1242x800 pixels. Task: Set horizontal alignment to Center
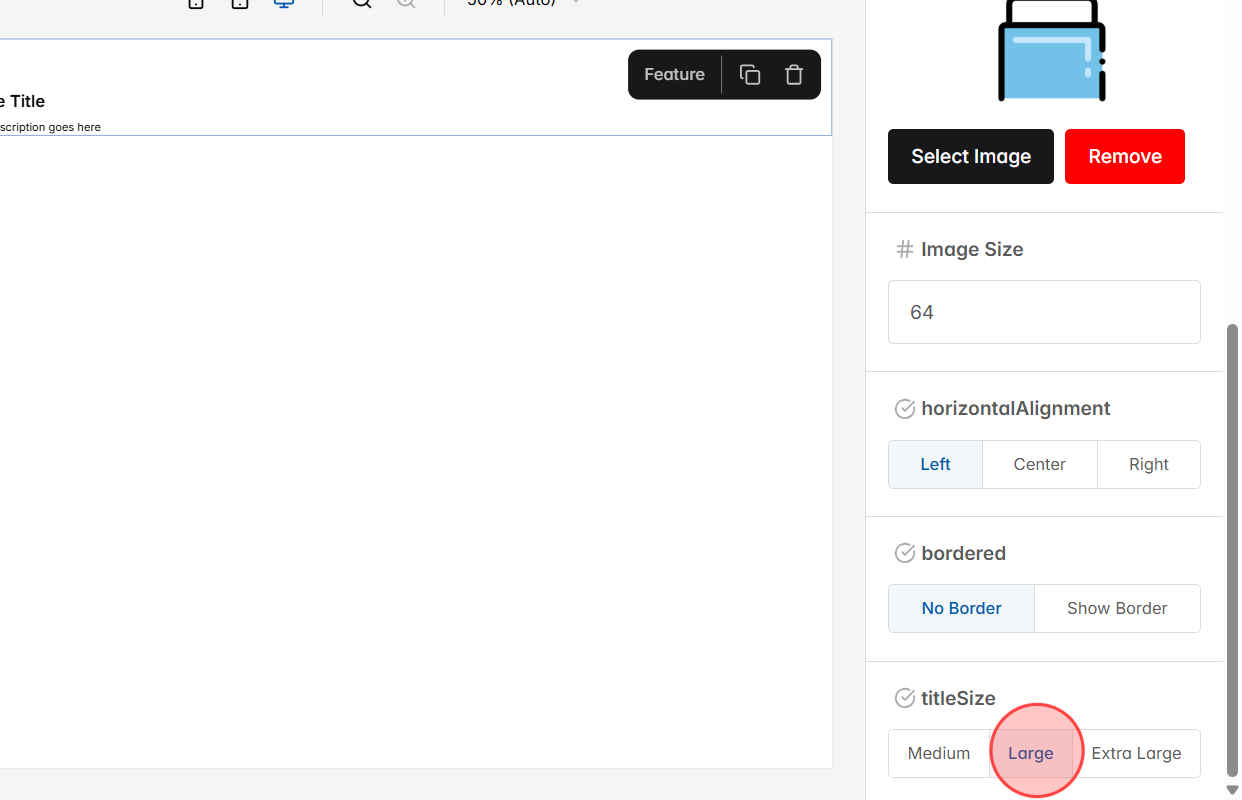coord(1039,464)
